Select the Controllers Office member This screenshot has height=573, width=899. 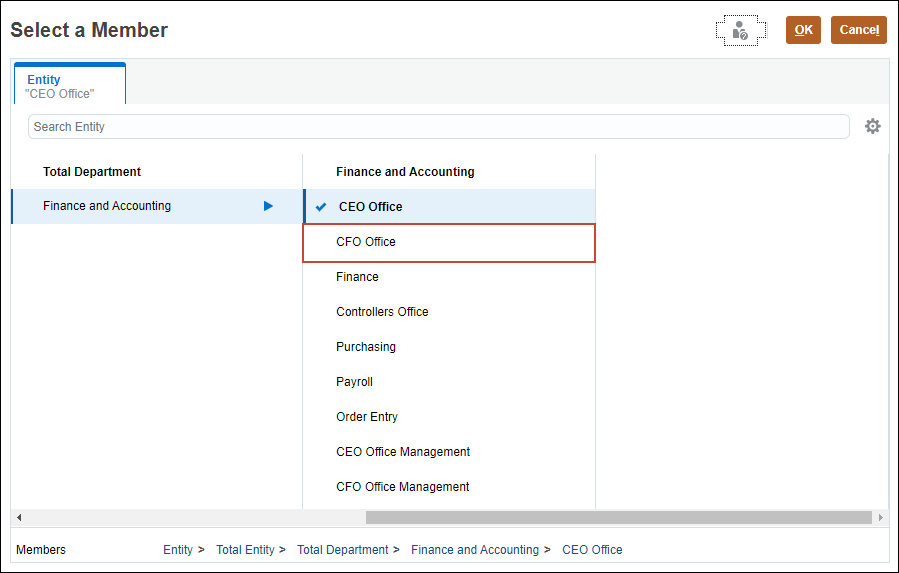[x=449, y=312]
